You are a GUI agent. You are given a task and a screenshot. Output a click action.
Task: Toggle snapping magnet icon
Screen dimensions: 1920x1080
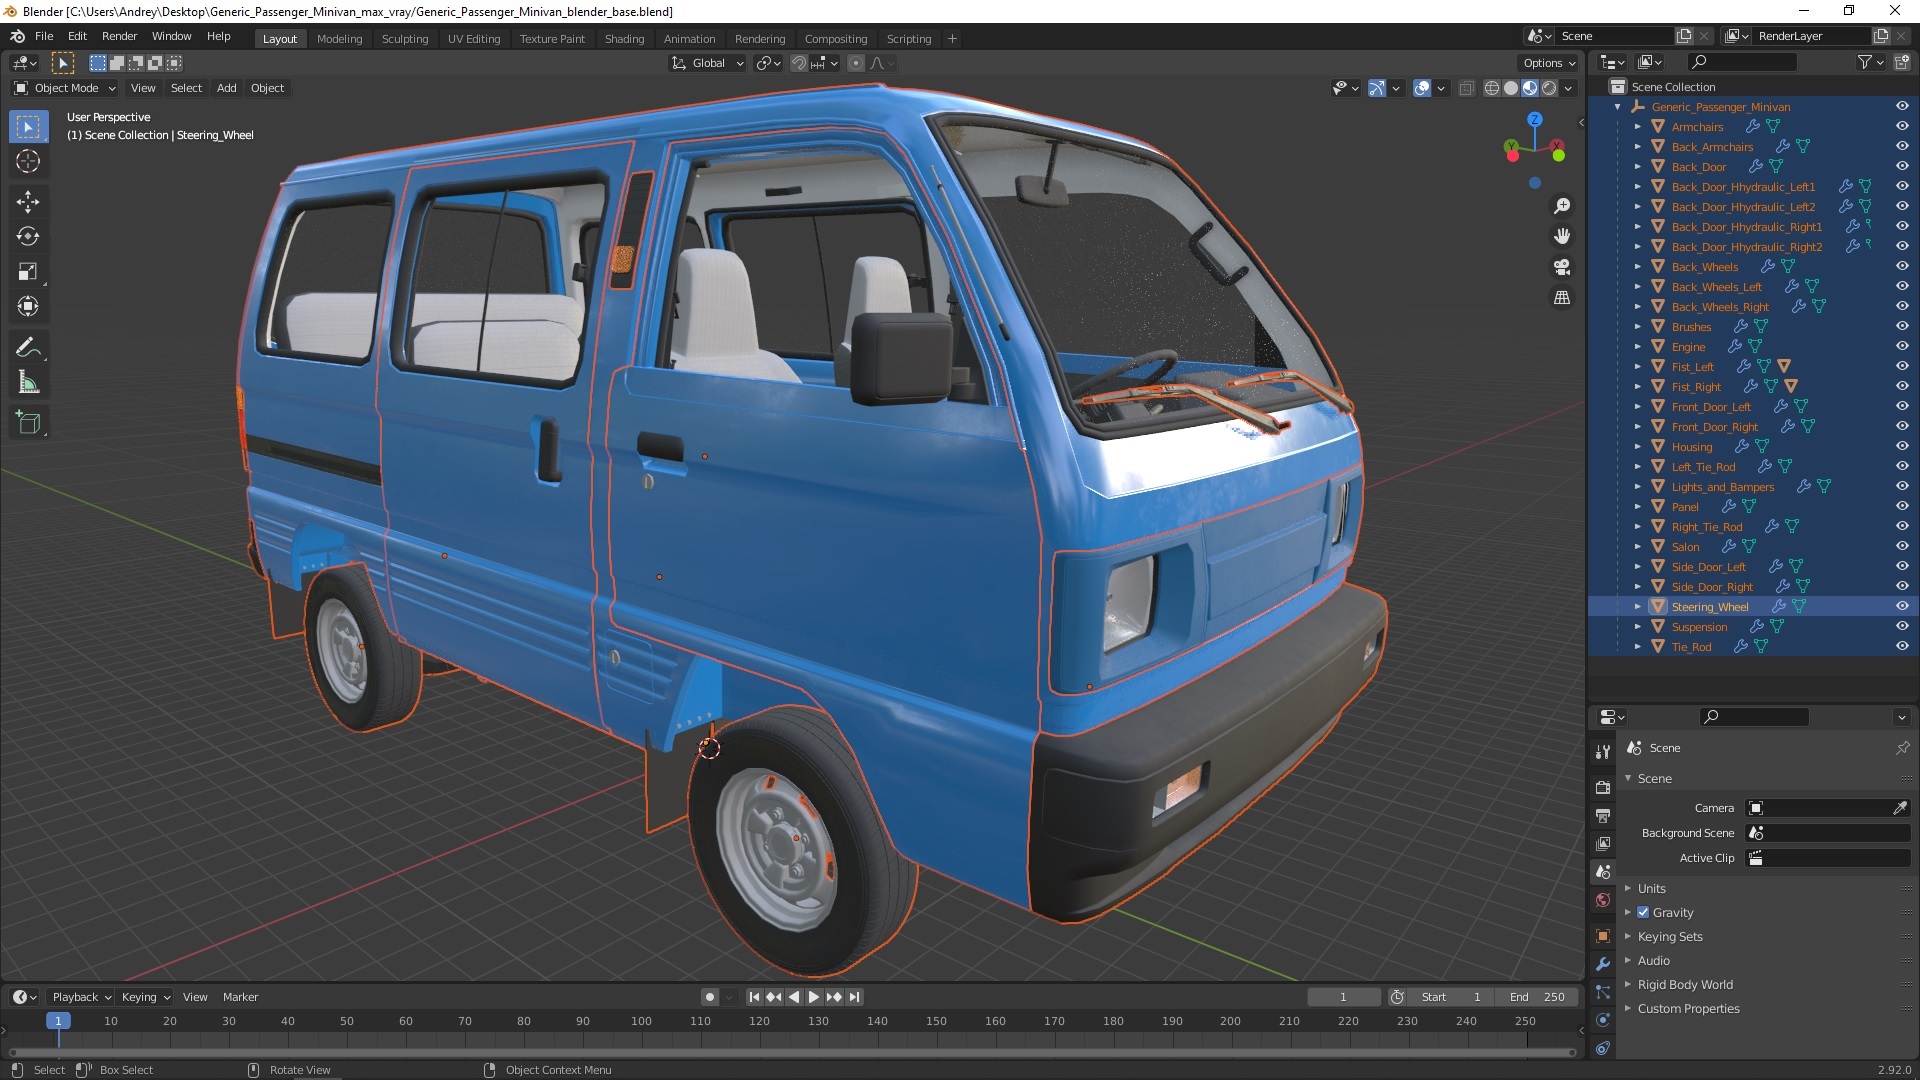[798, 63]
